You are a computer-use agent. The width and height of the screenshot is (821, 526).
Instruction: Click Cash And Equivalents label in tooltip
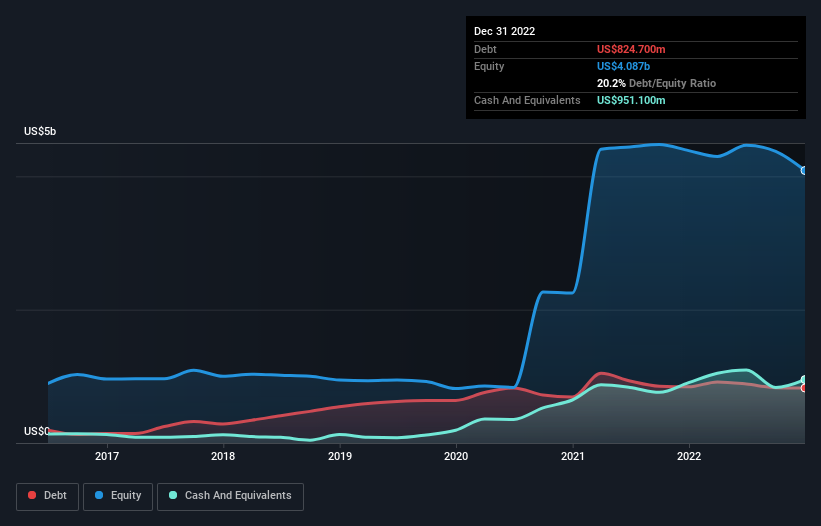527,100
